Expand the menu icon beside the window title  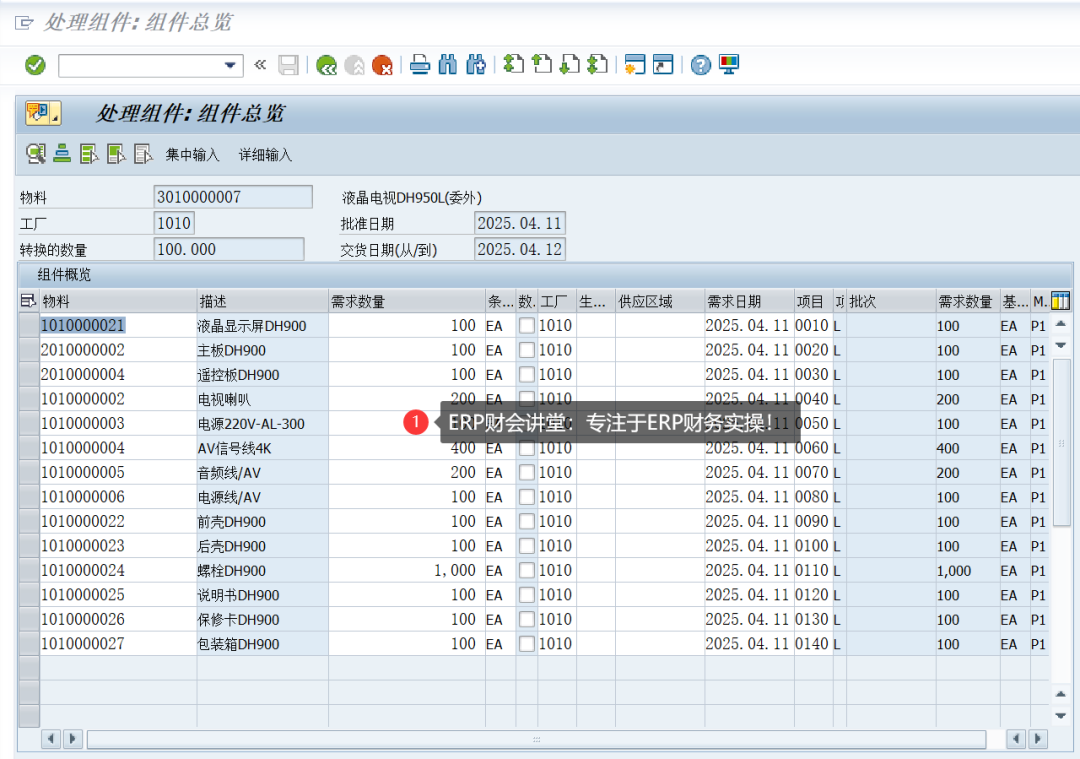point(24,23)
